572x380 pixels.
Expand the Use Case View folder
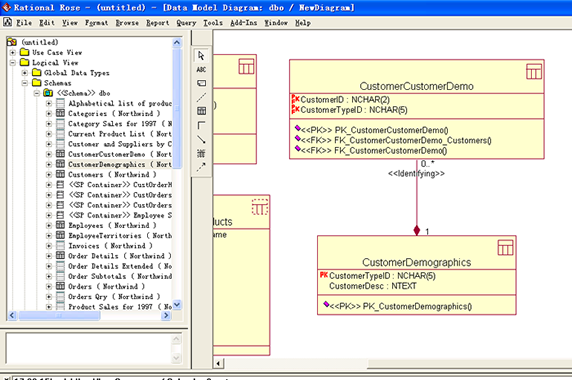click(x=13, y=53)
